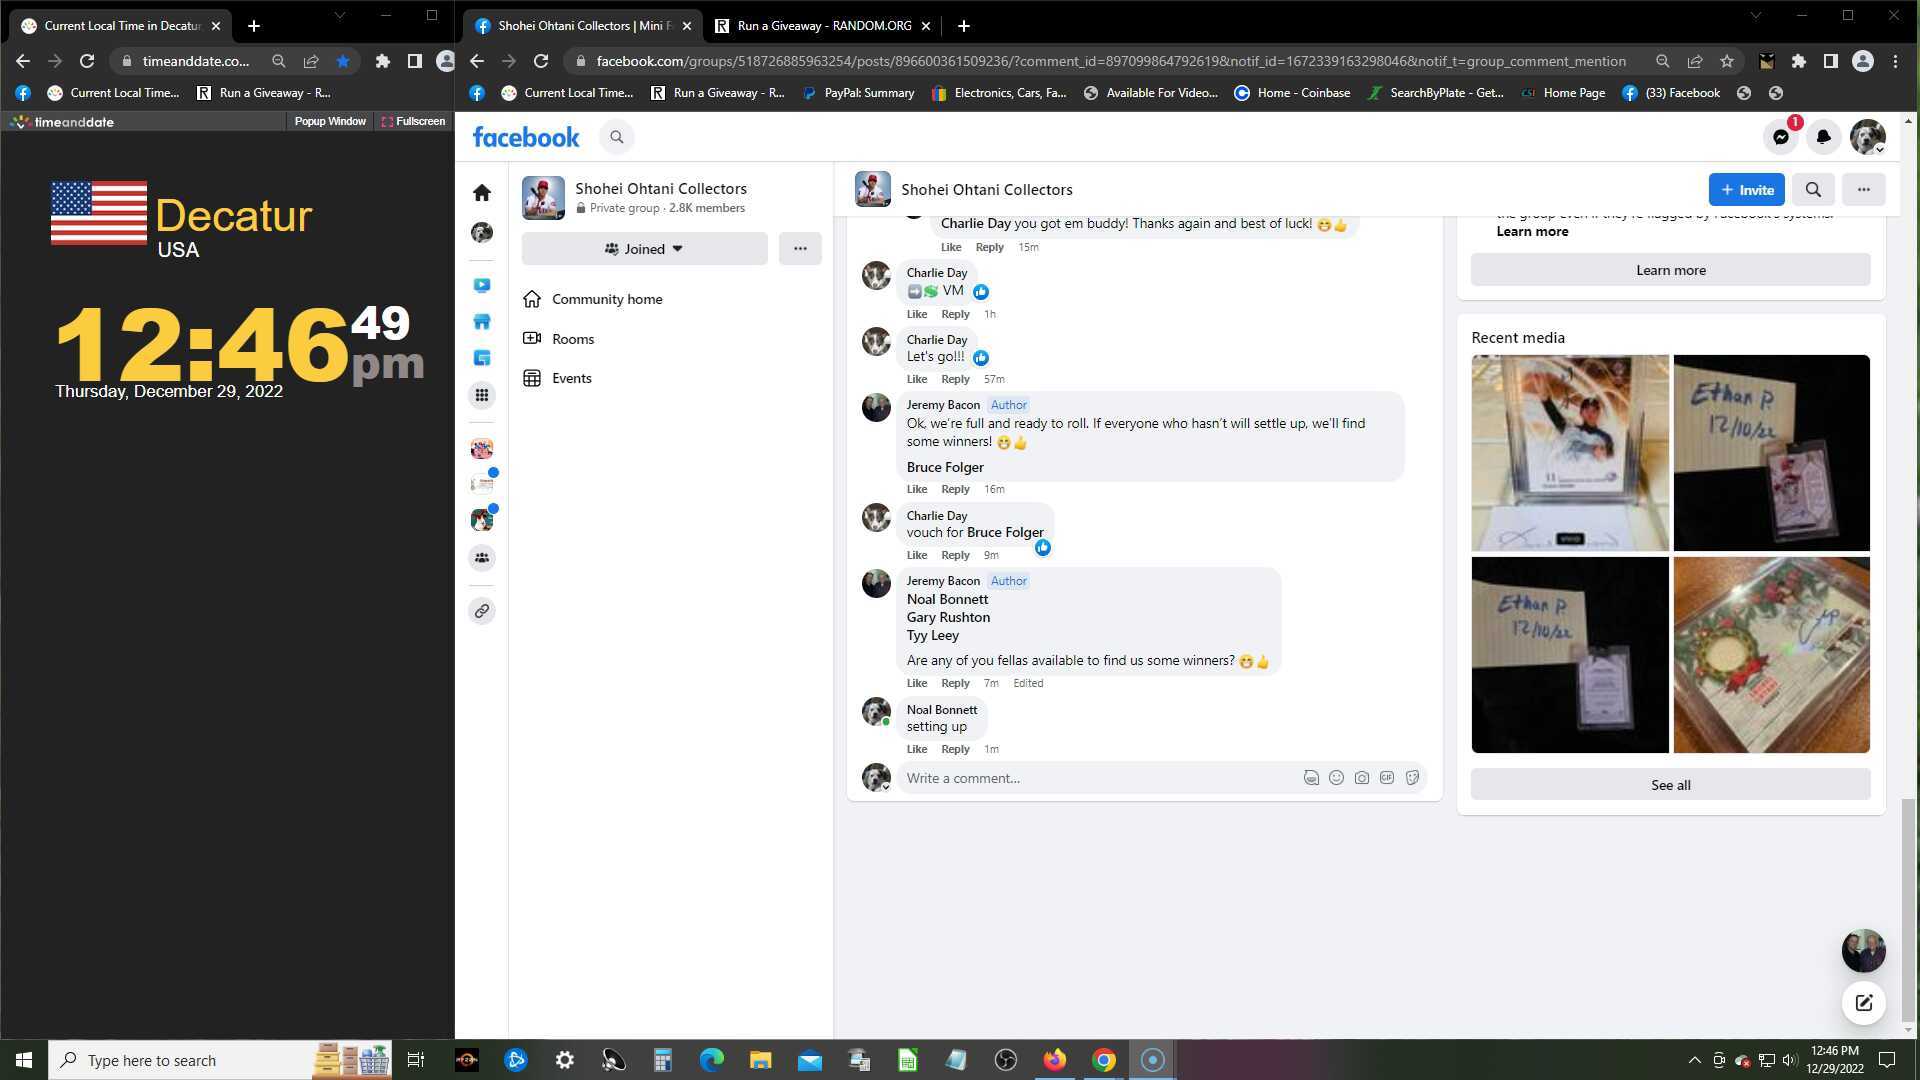The width and height of the screenshot is (1920, 1080).
Task: Open new message compose icon
Action: point(1863,1003)
